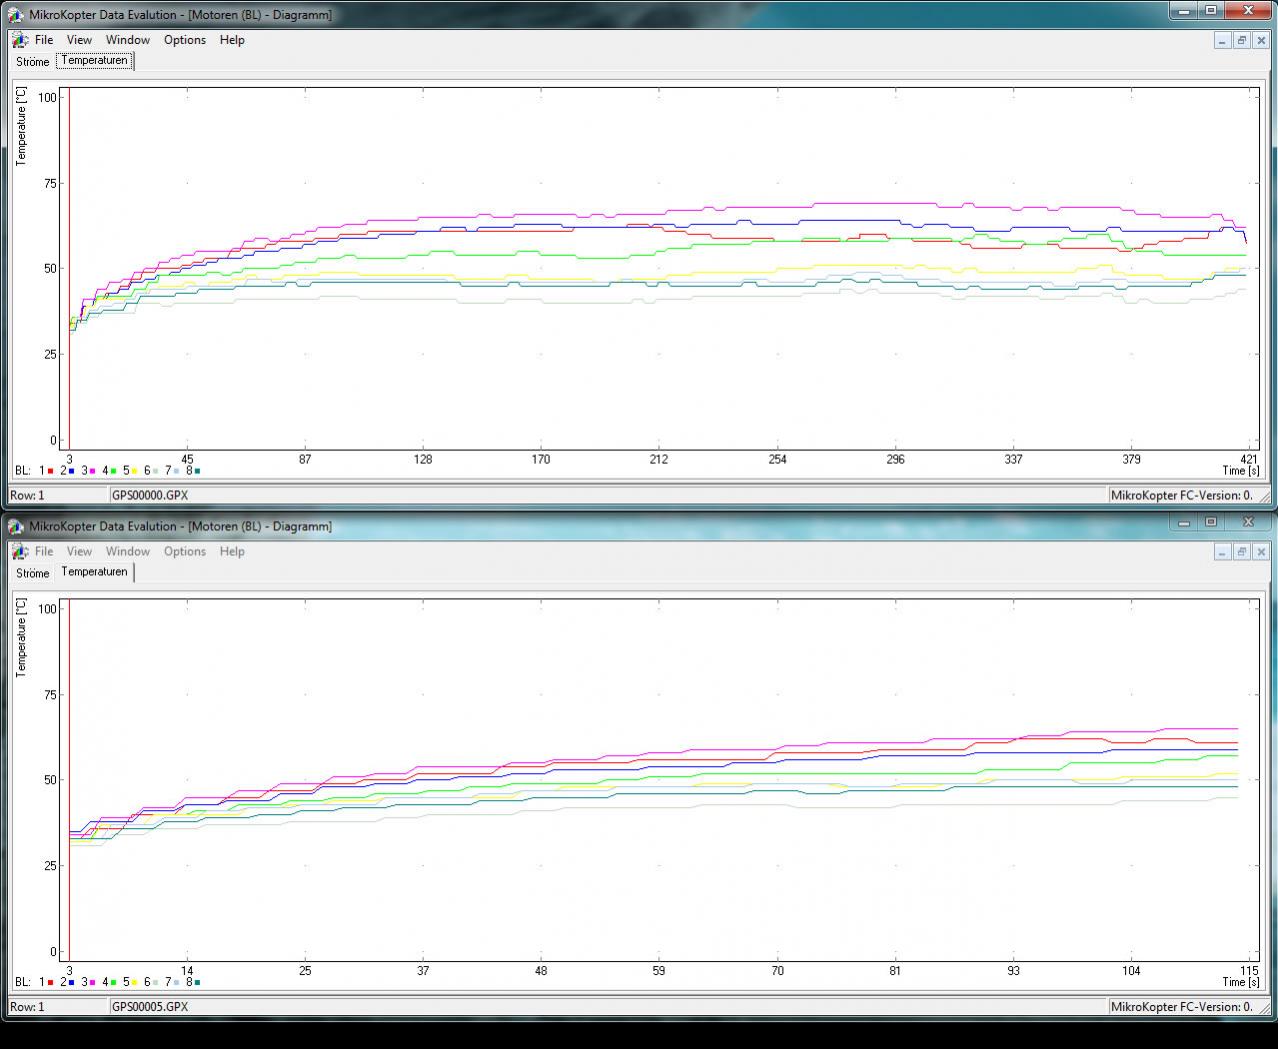The image size is (1278, 1049).
Task: Open View menu in the lower window
Action: pos(79,551)
